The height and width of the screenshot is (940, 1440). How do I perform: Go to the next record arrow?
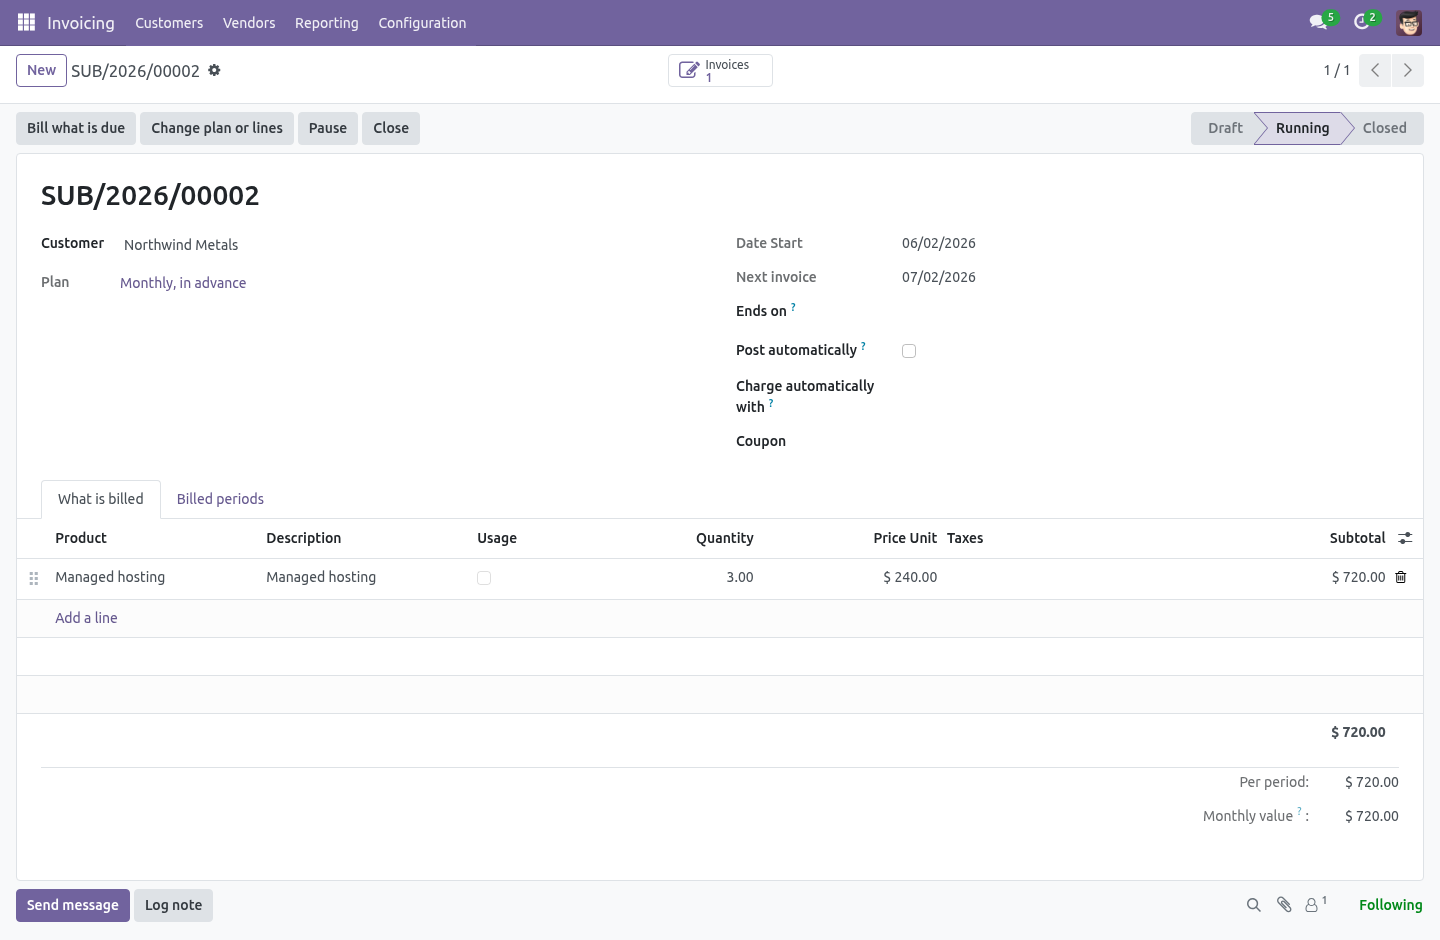[x=1407, y=70]
